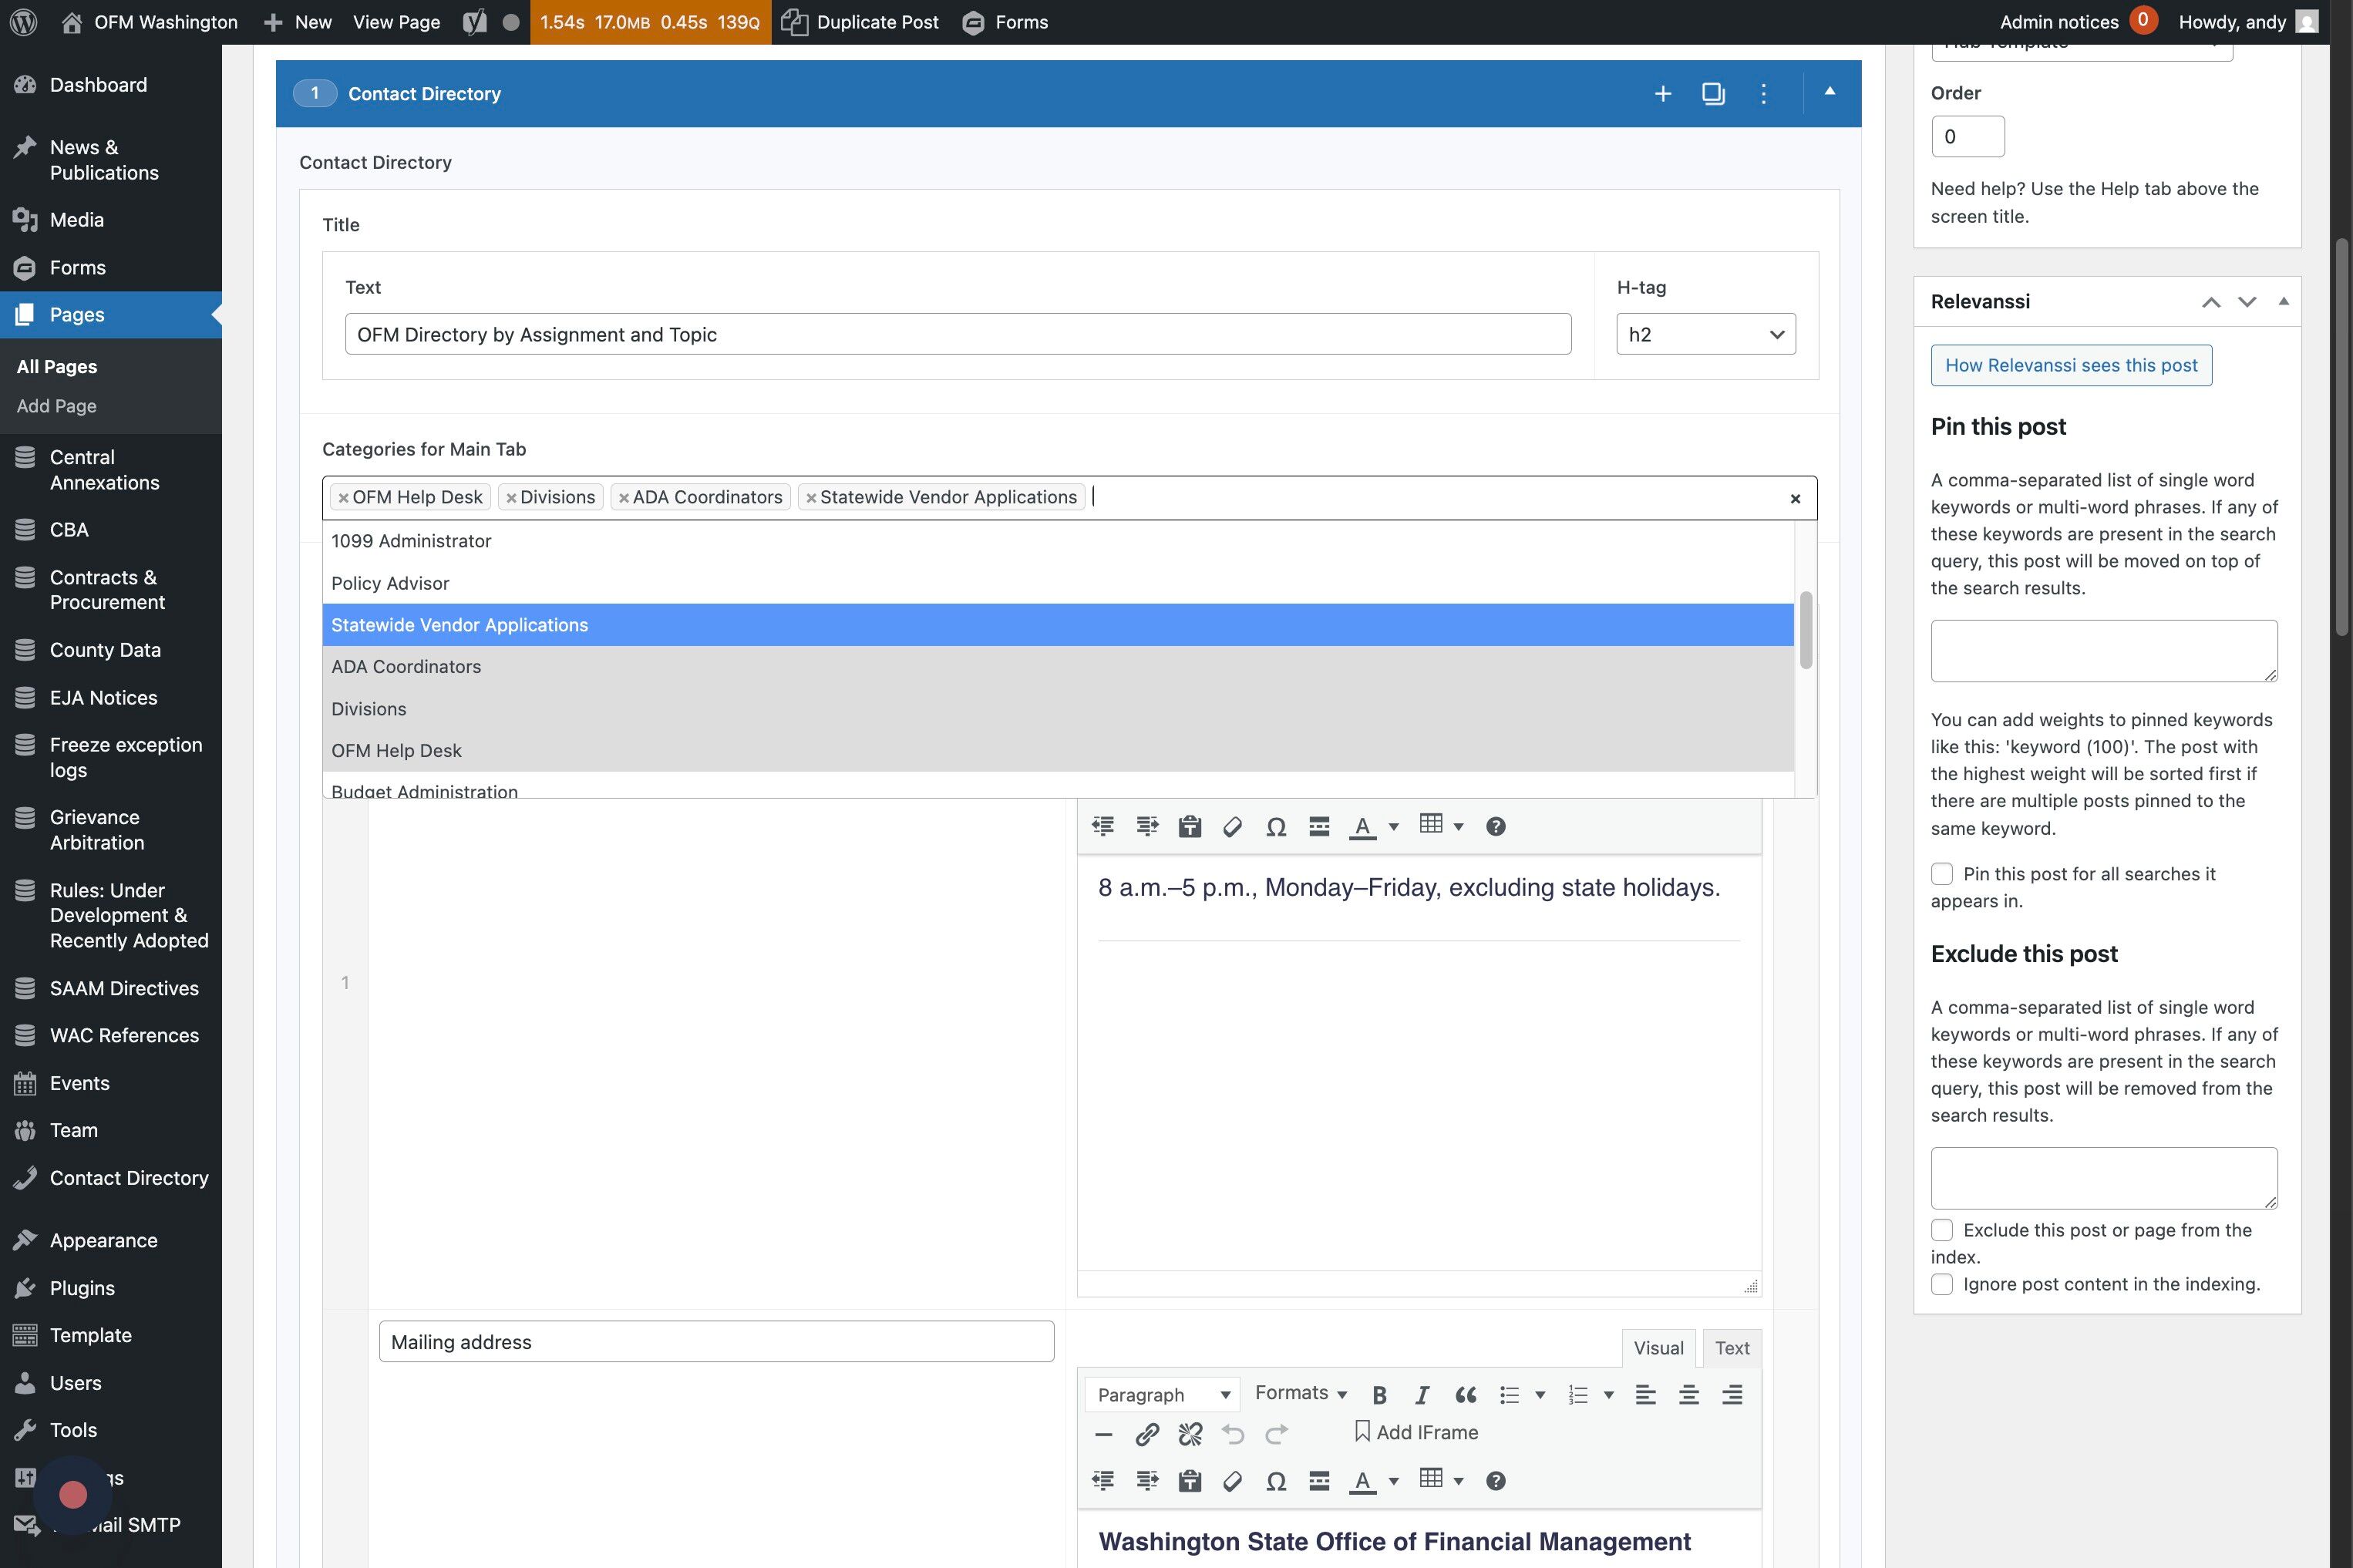Image resolution: width=2353 pixels, height=1568 pixels.
Task: Tick Ignore post content in the indexing
Action: [1942, 1284]
